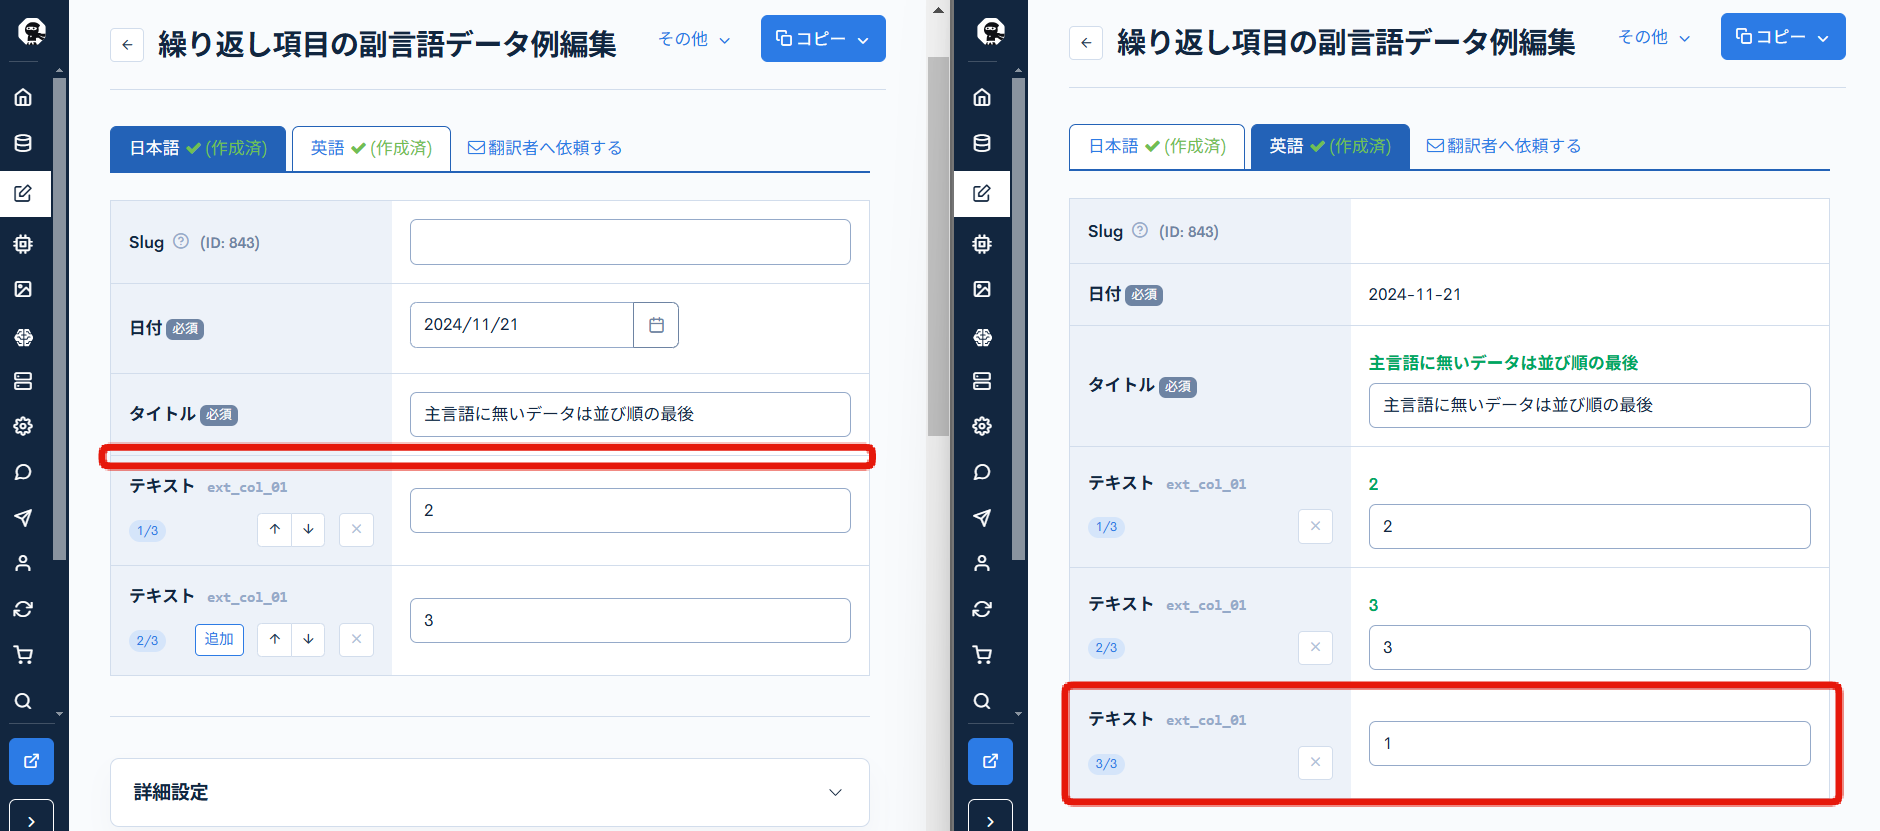Move the 1/3 text item up in the left window
The image size is (1880, 831).
(275, 529)
